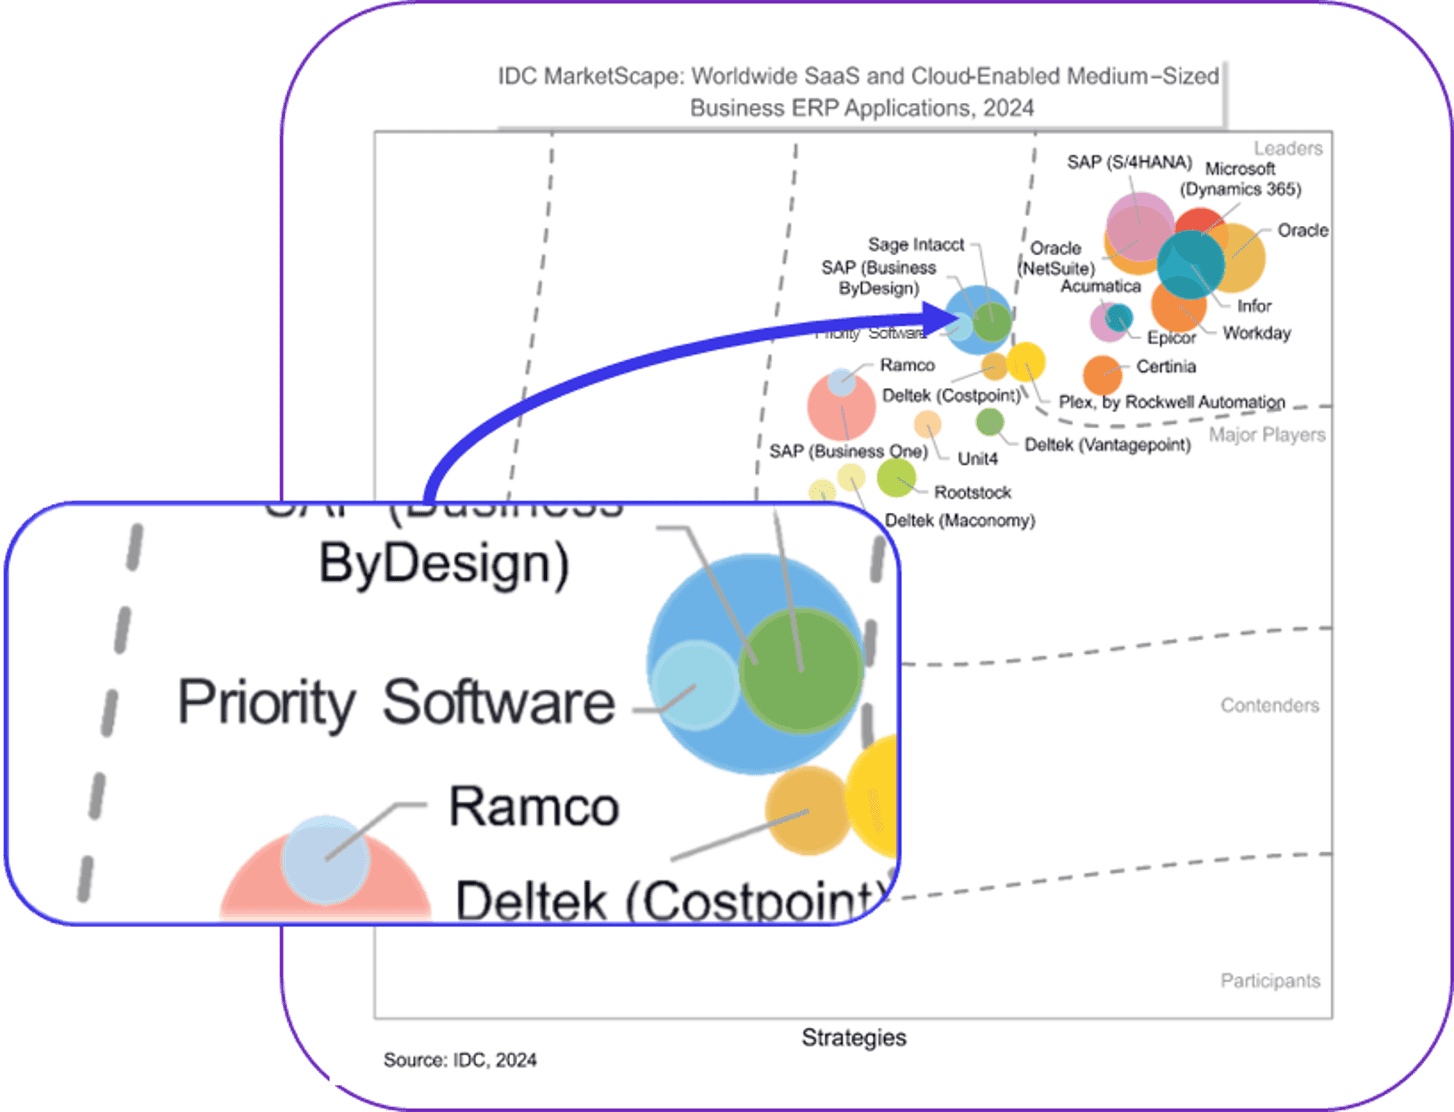Image resolution: width=1454 pixels, height=1112 pixels.
Task: Click the 'Acumatica' label
Action: 1100,286
